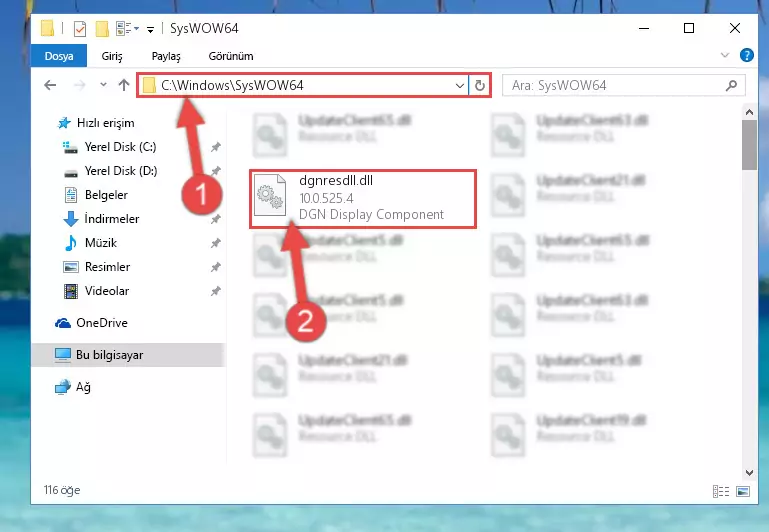769x532 pixels.
Task: Open Müzik in the sidebar
Action: (101, 243)
